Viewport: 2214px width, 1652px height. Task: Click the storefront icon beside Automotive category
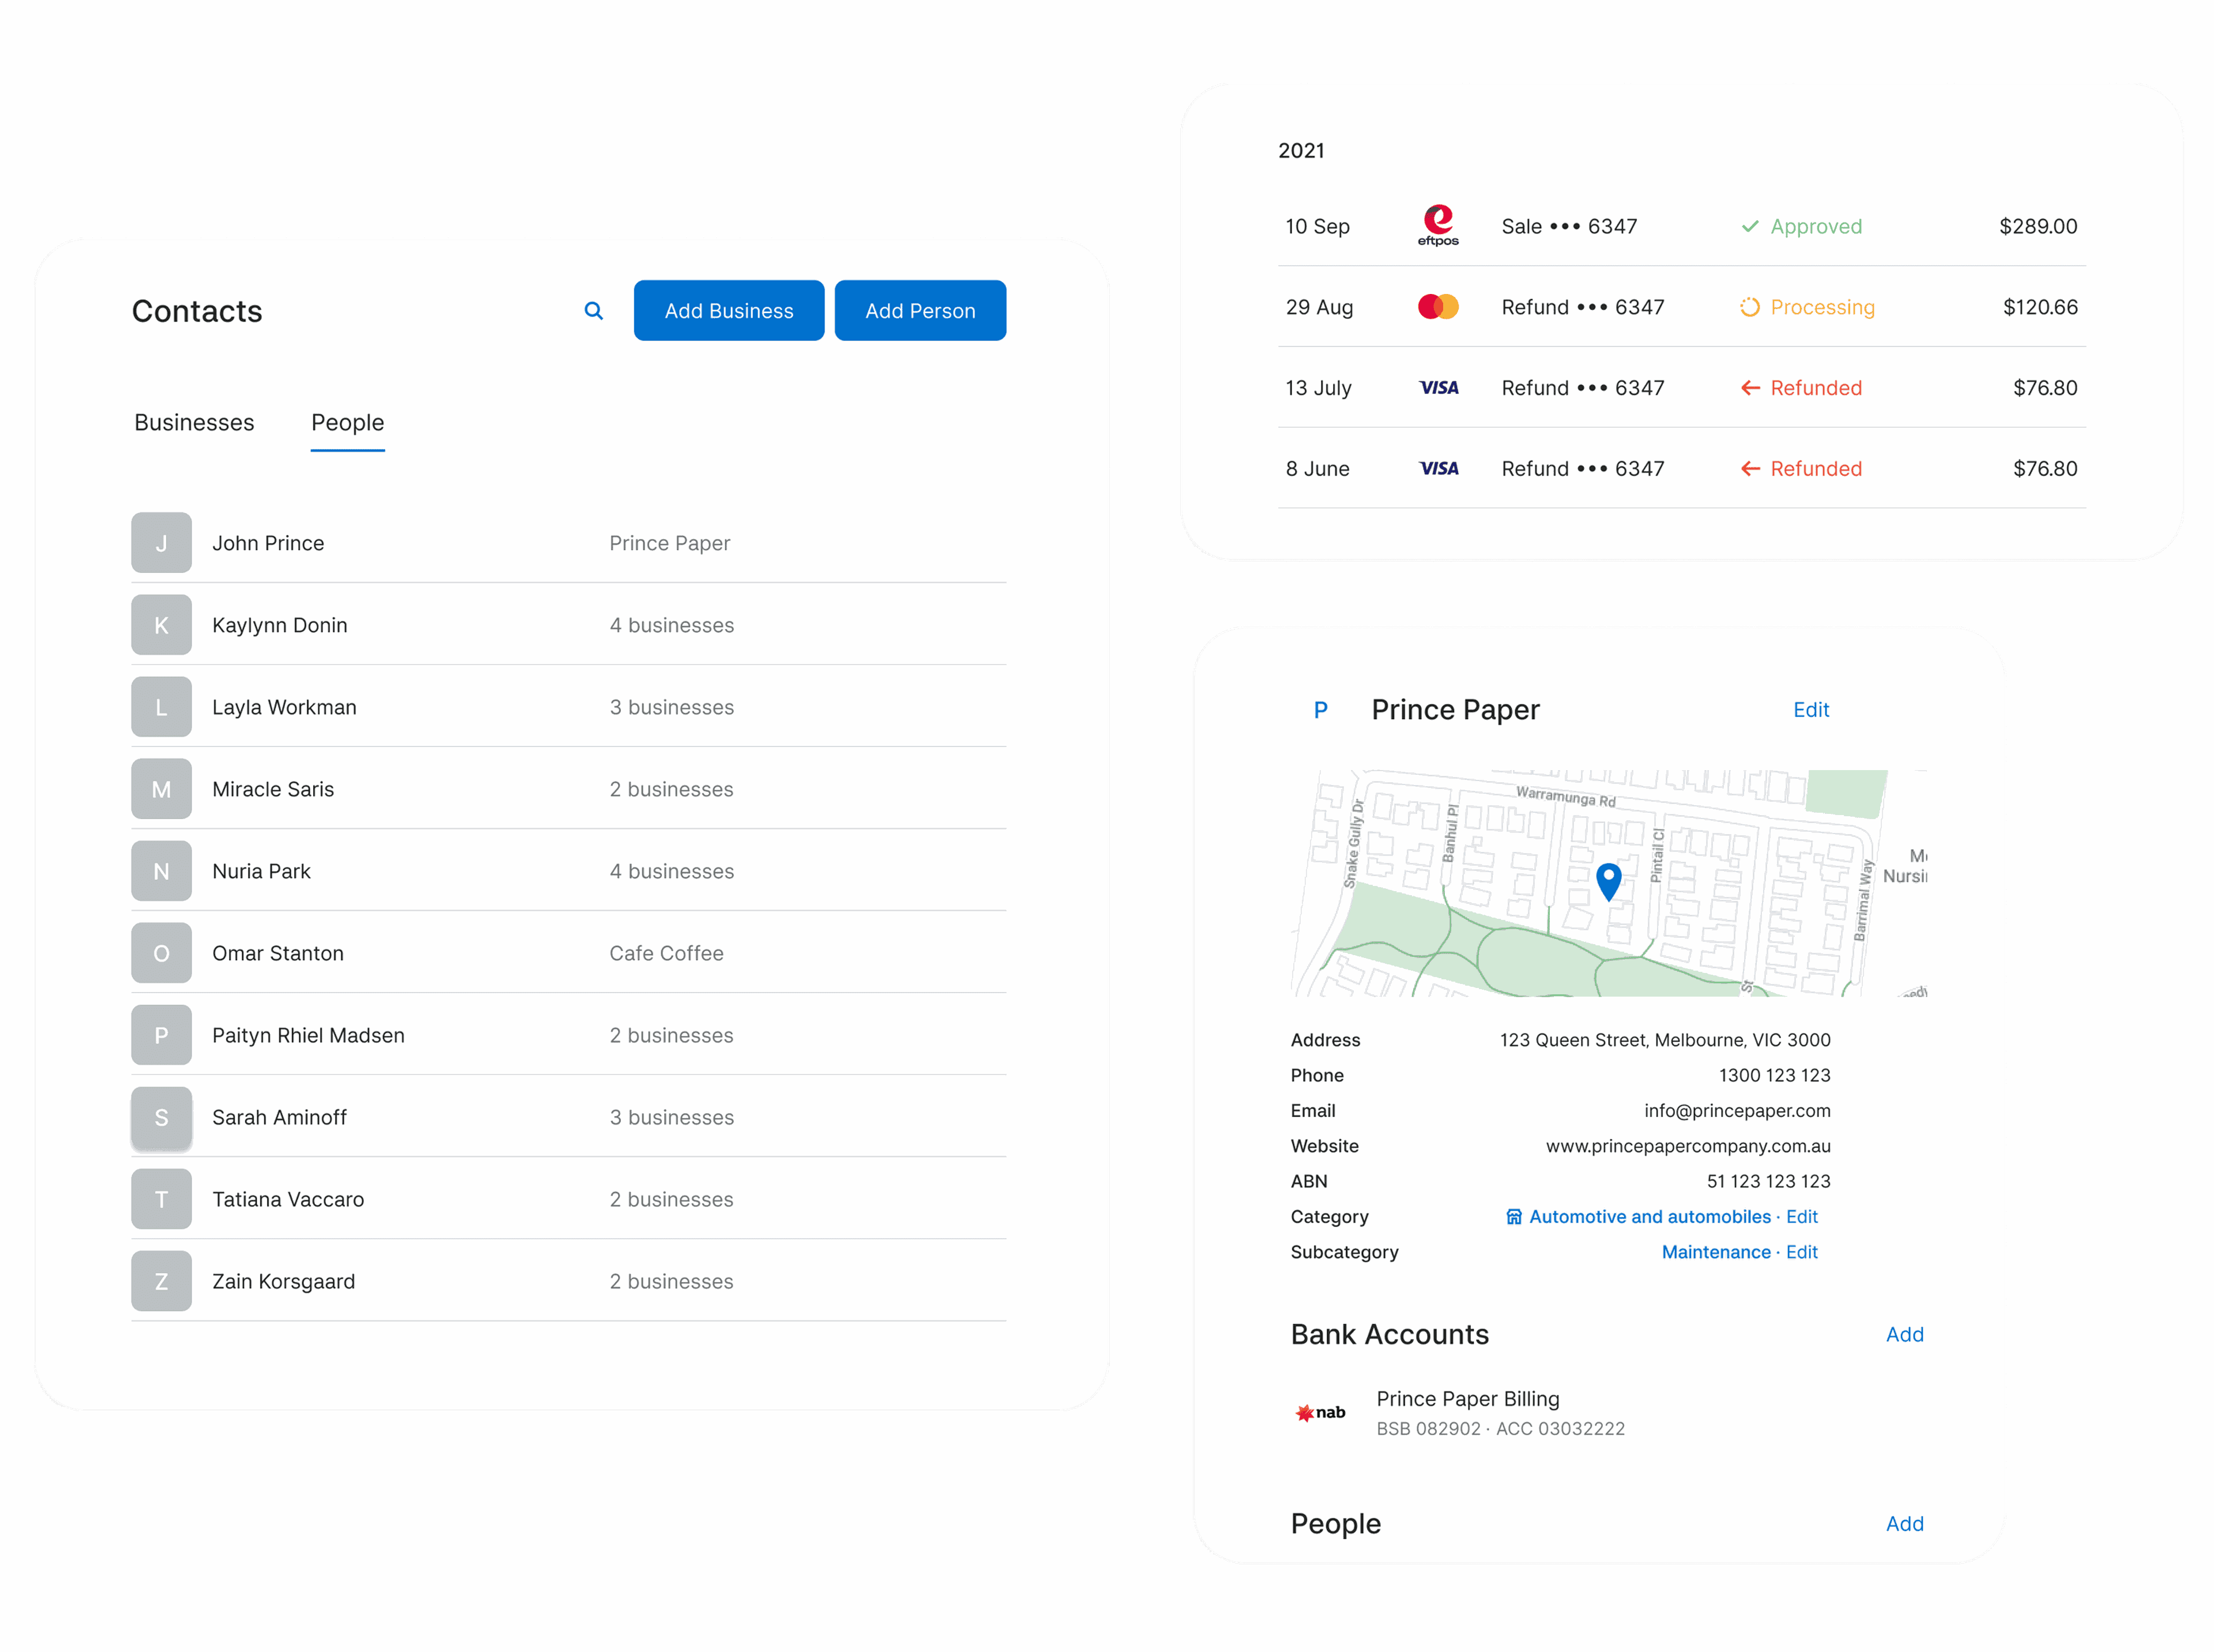1514,1217
